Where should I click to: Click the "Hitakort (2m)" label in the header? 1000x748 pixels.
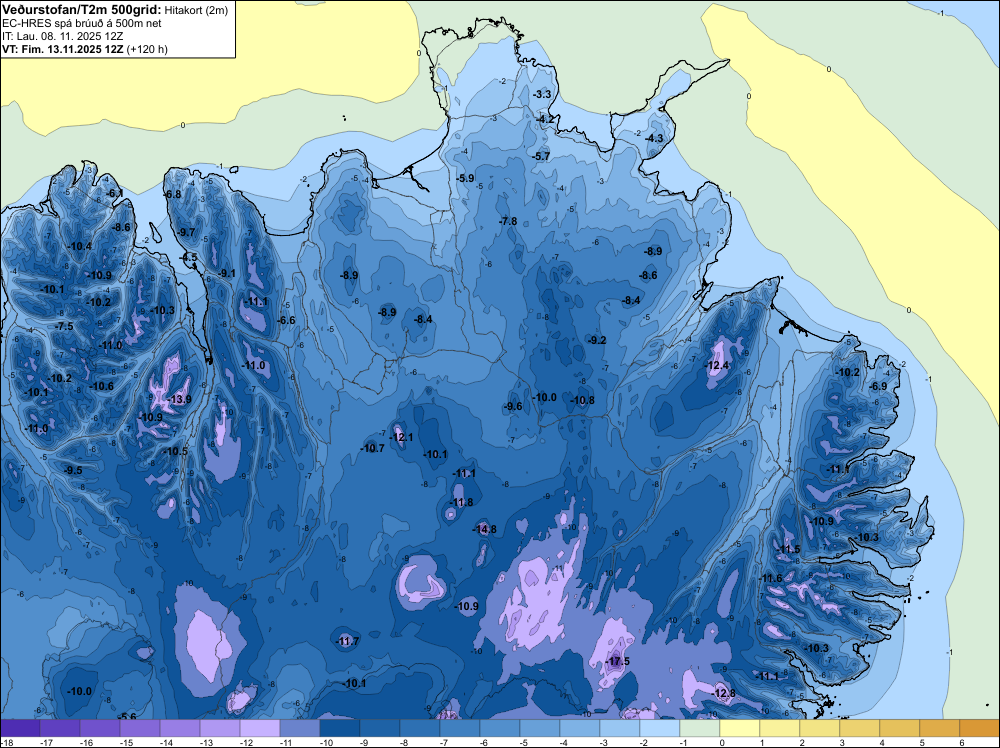click(x=196, y=10)
